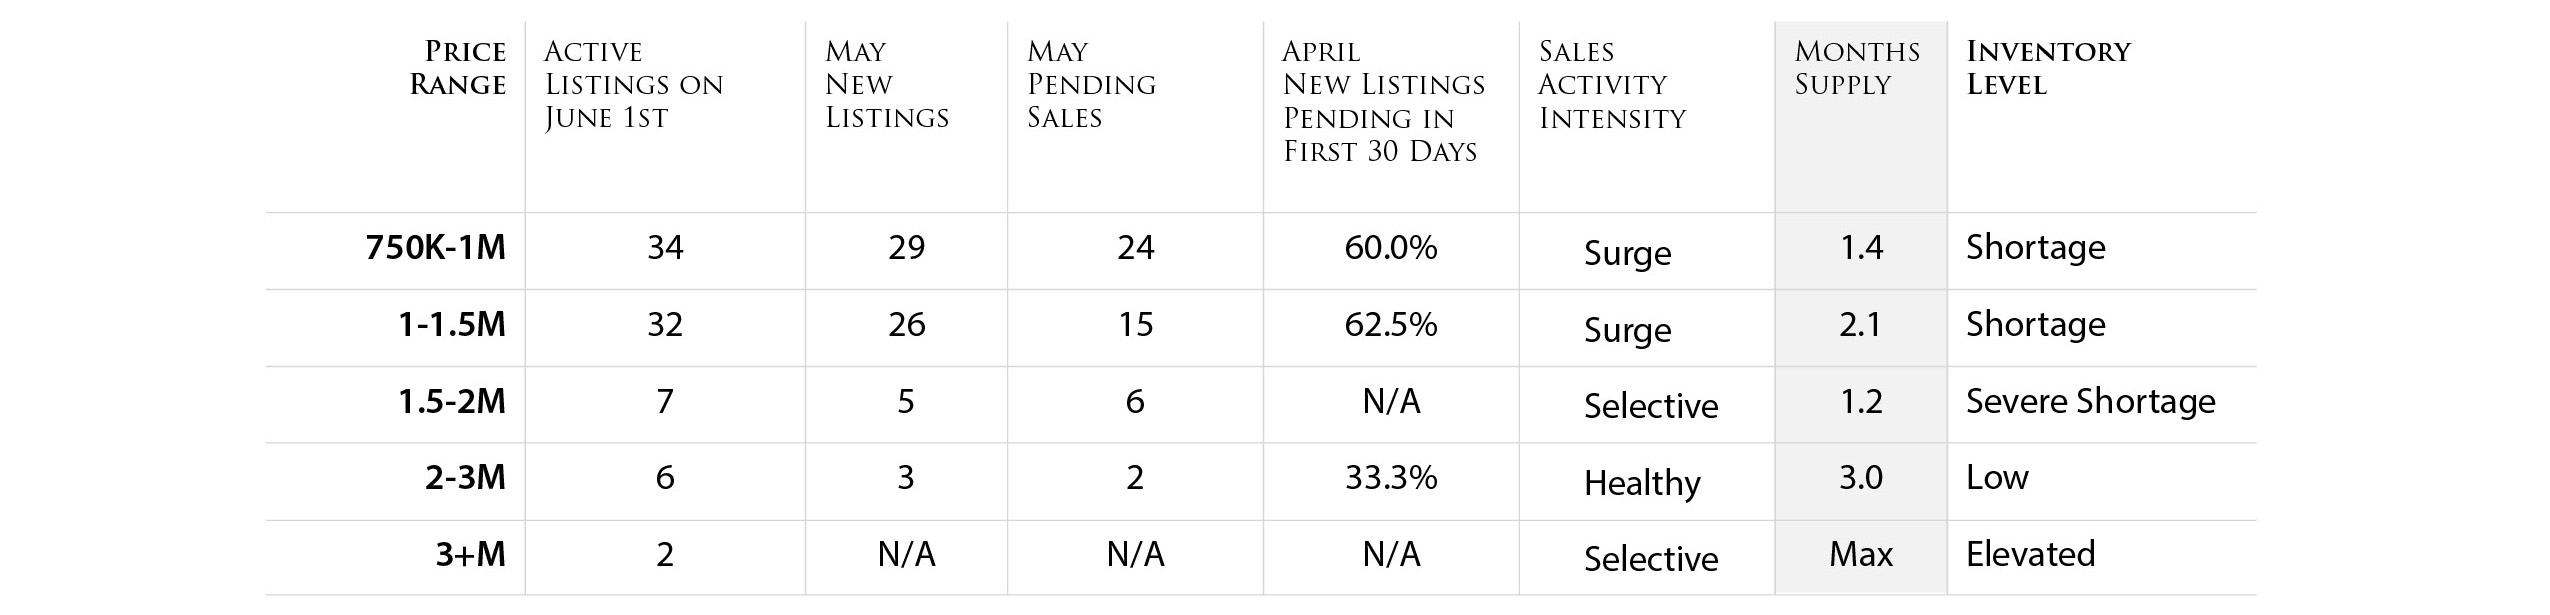Viewport: 2550px width, 615px height.
Task: Select the Inventory Level column header
Action: [x=2048, y=68]
